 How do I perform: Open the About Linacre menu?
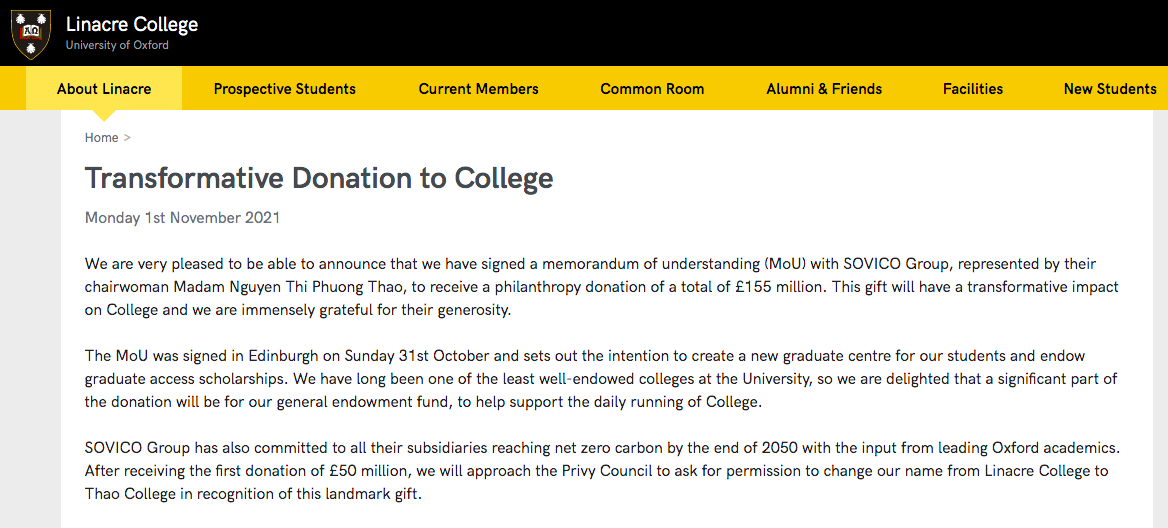[104, 88]
